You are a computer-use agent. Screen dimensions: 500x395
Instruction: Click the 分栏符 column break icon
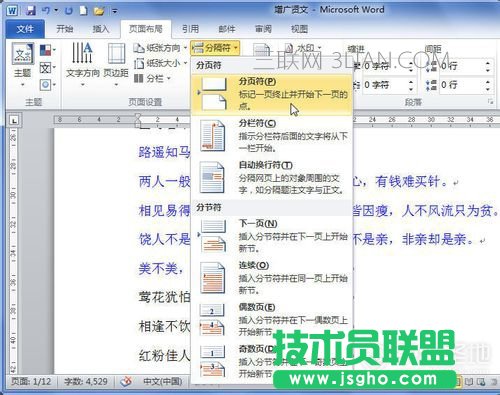tap(212, 136)
